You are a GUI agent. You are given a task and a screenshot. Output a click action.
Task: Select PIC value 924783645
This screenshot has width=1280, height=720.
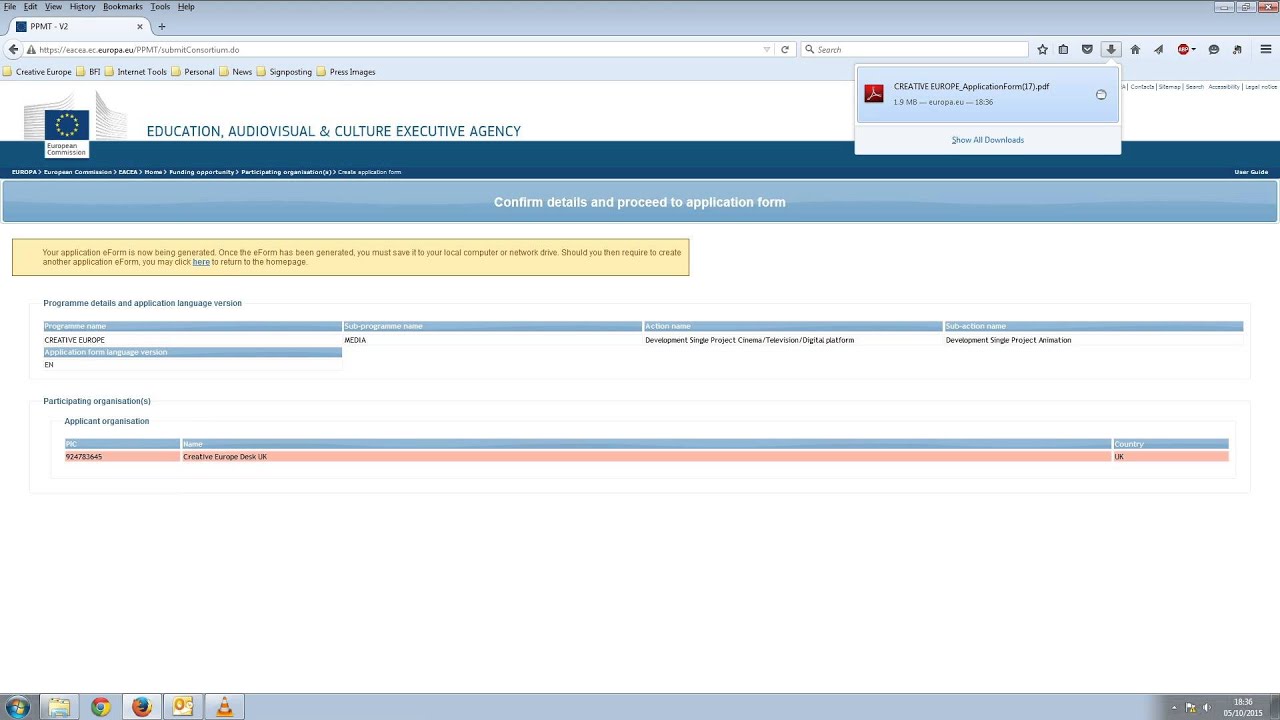pyautogui.click(x=84, y=457)
